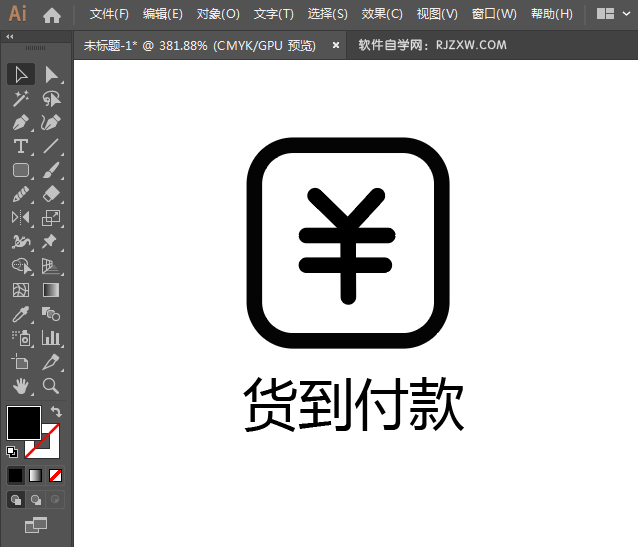This screenshot has height=547, width=638.
Task: Open the 效果(C) menu
Action: 382,14
